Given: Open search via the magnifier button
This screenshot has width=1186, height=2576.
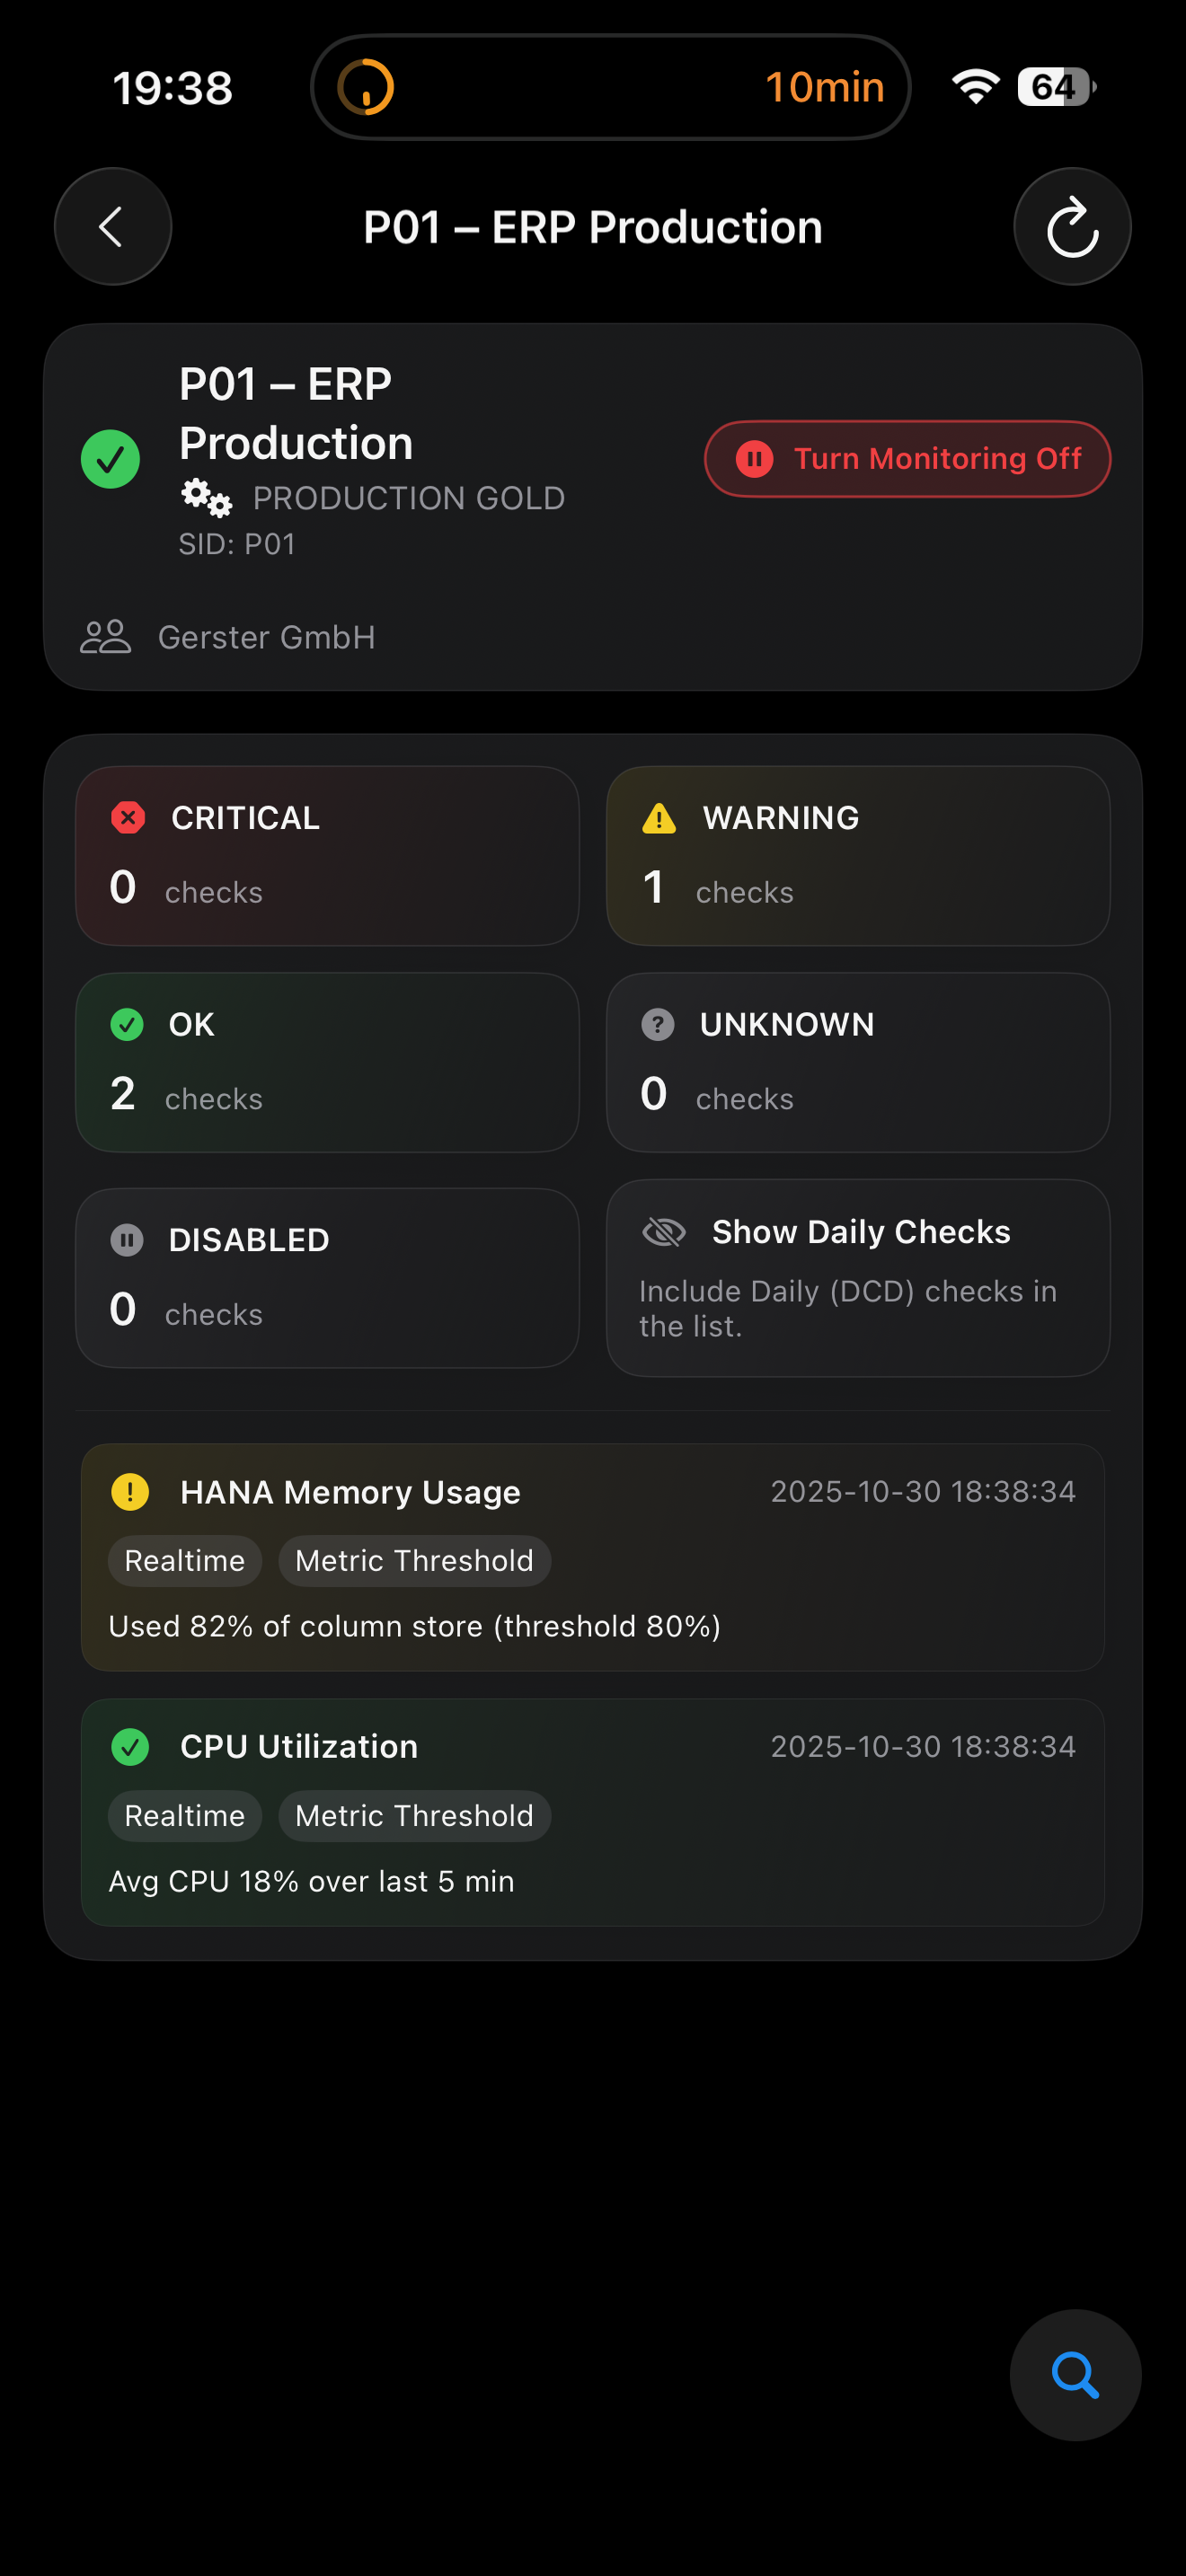Looking at the screenshot, I should pyautogui.click(x=1075, y=2375).
